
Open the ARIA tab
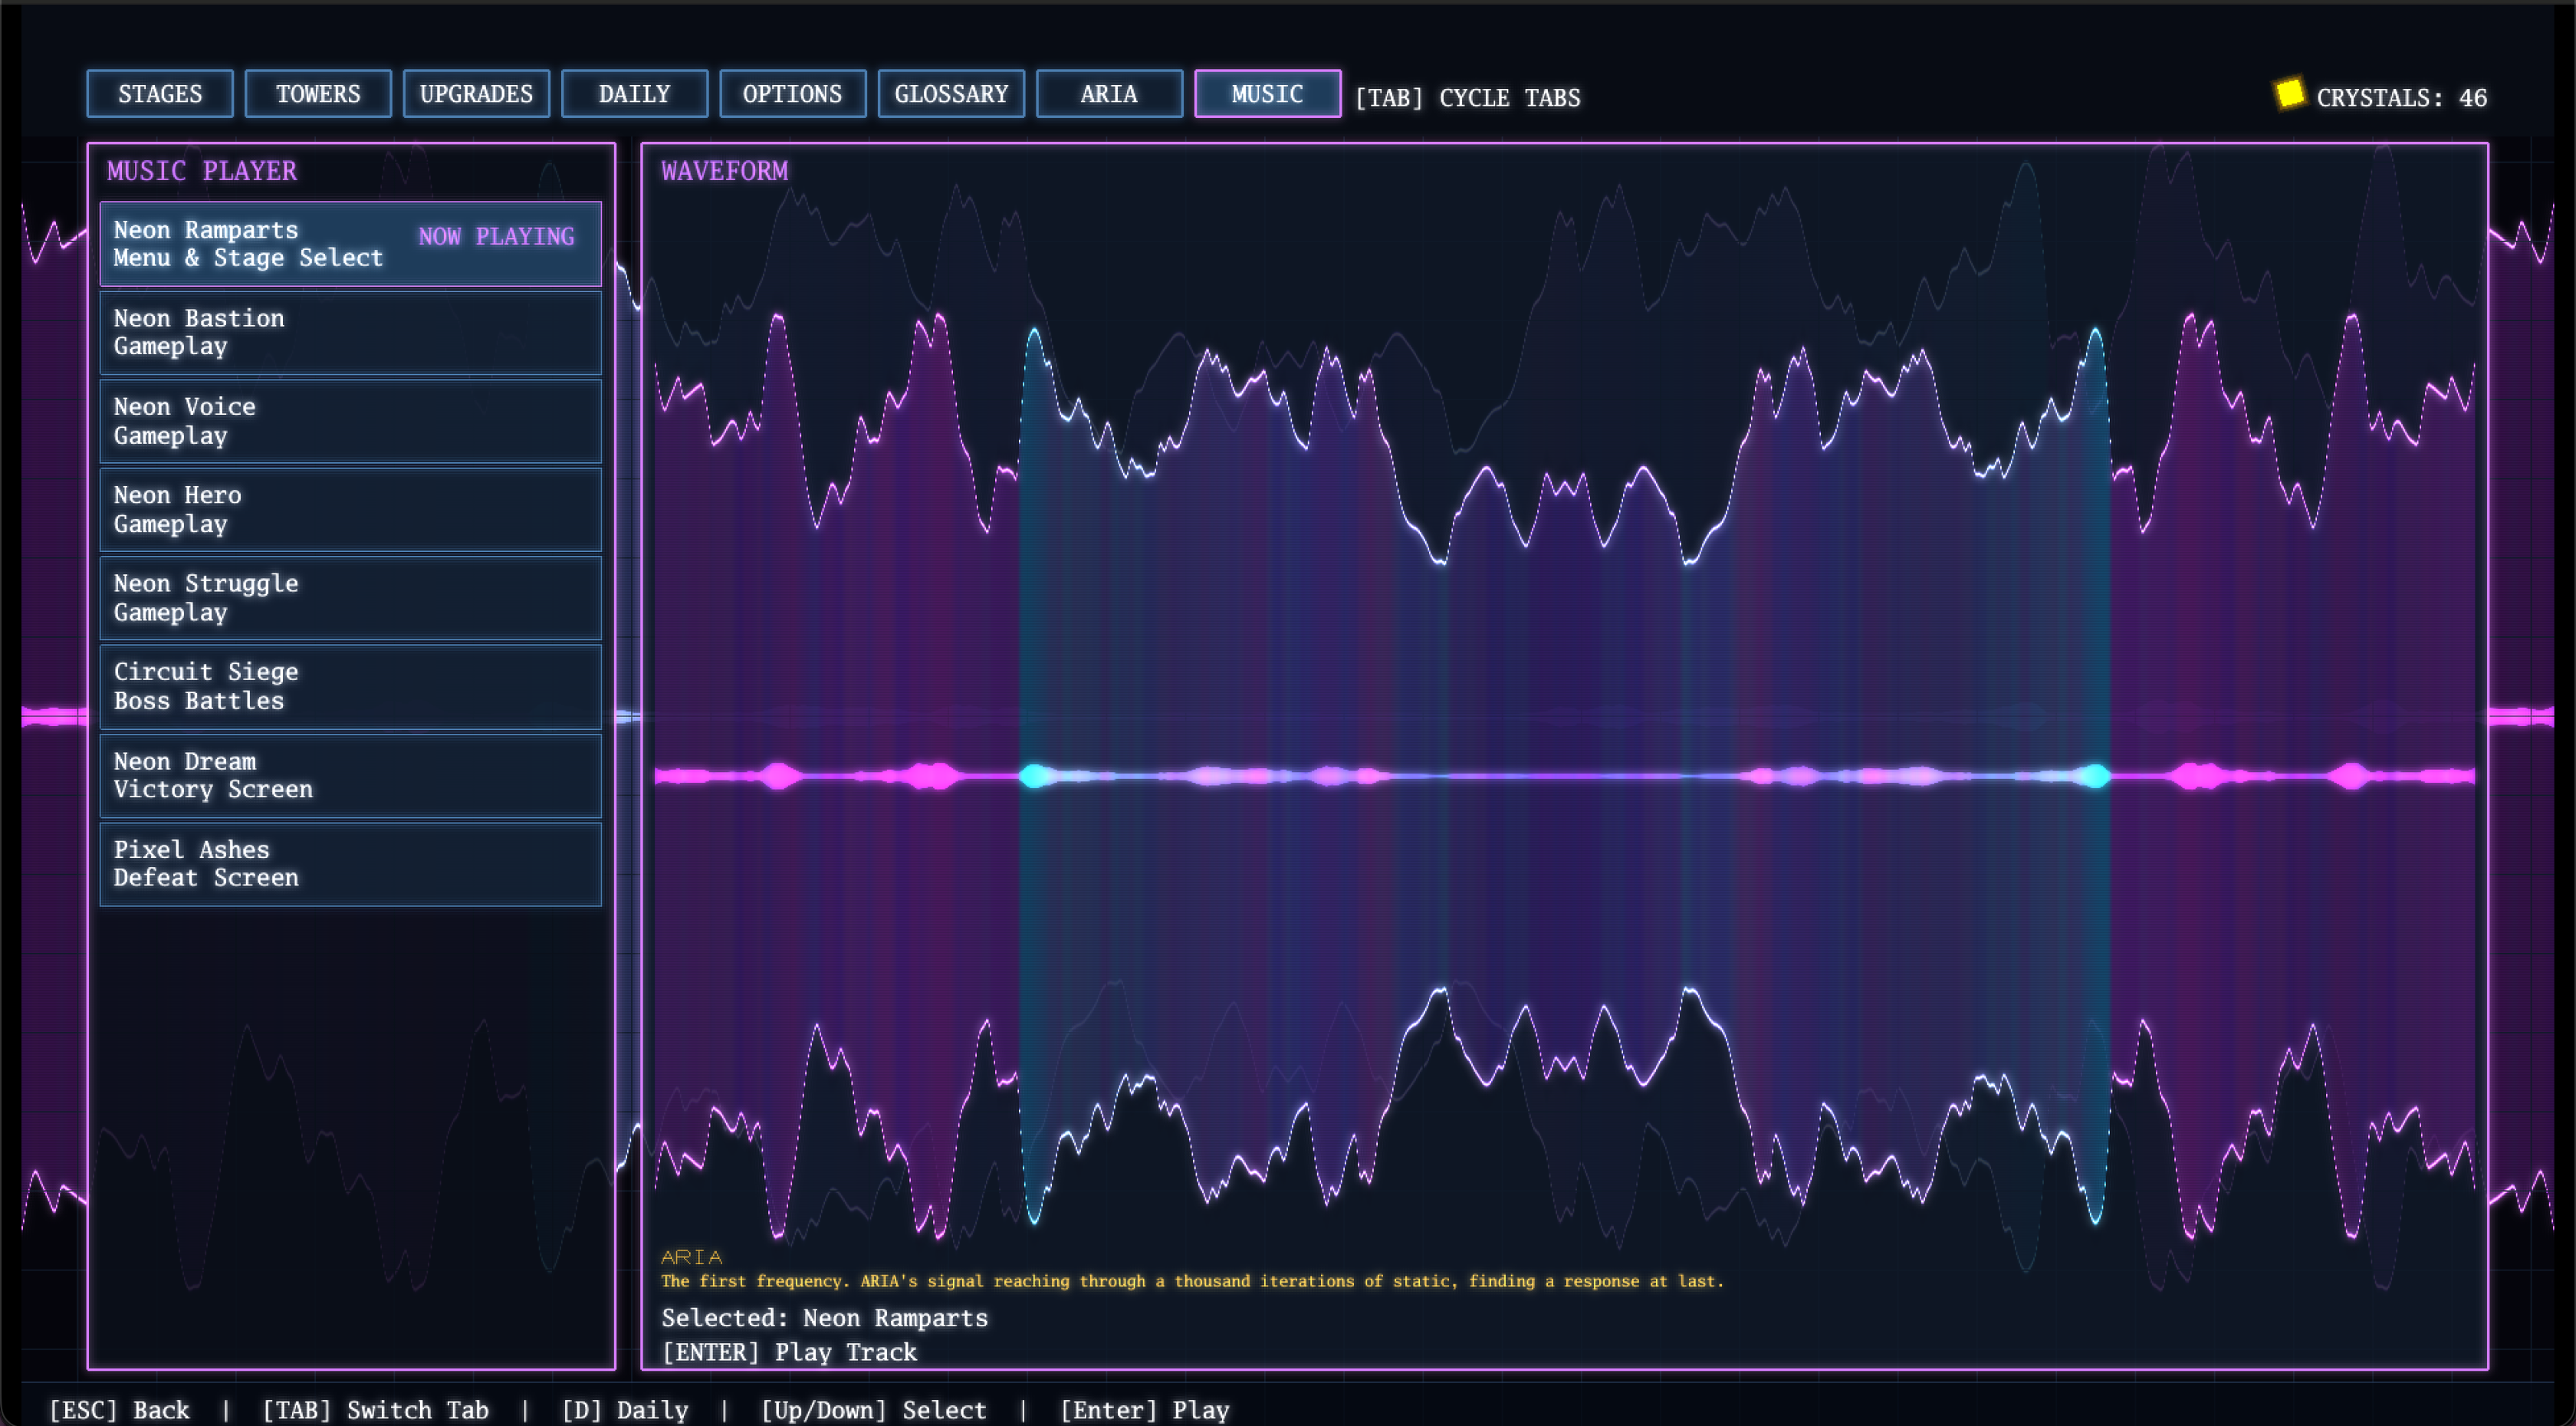[1109, 94]
